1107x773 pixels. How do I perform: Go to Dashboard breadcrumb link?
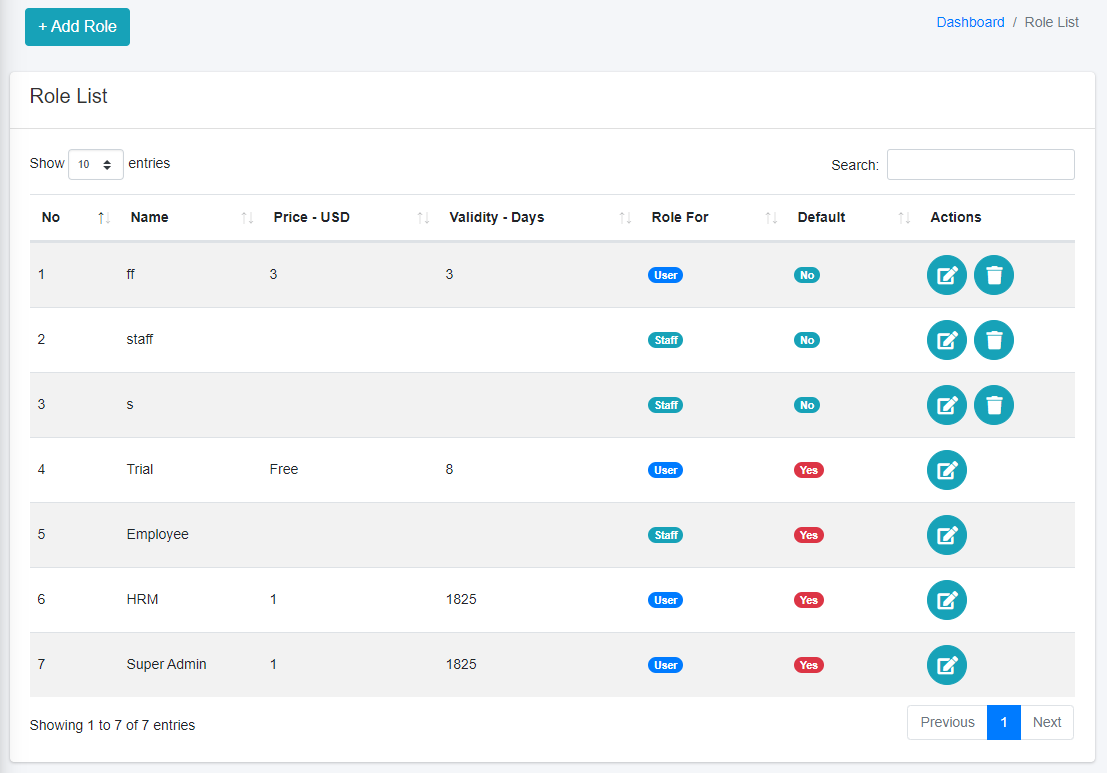(970, 22)
